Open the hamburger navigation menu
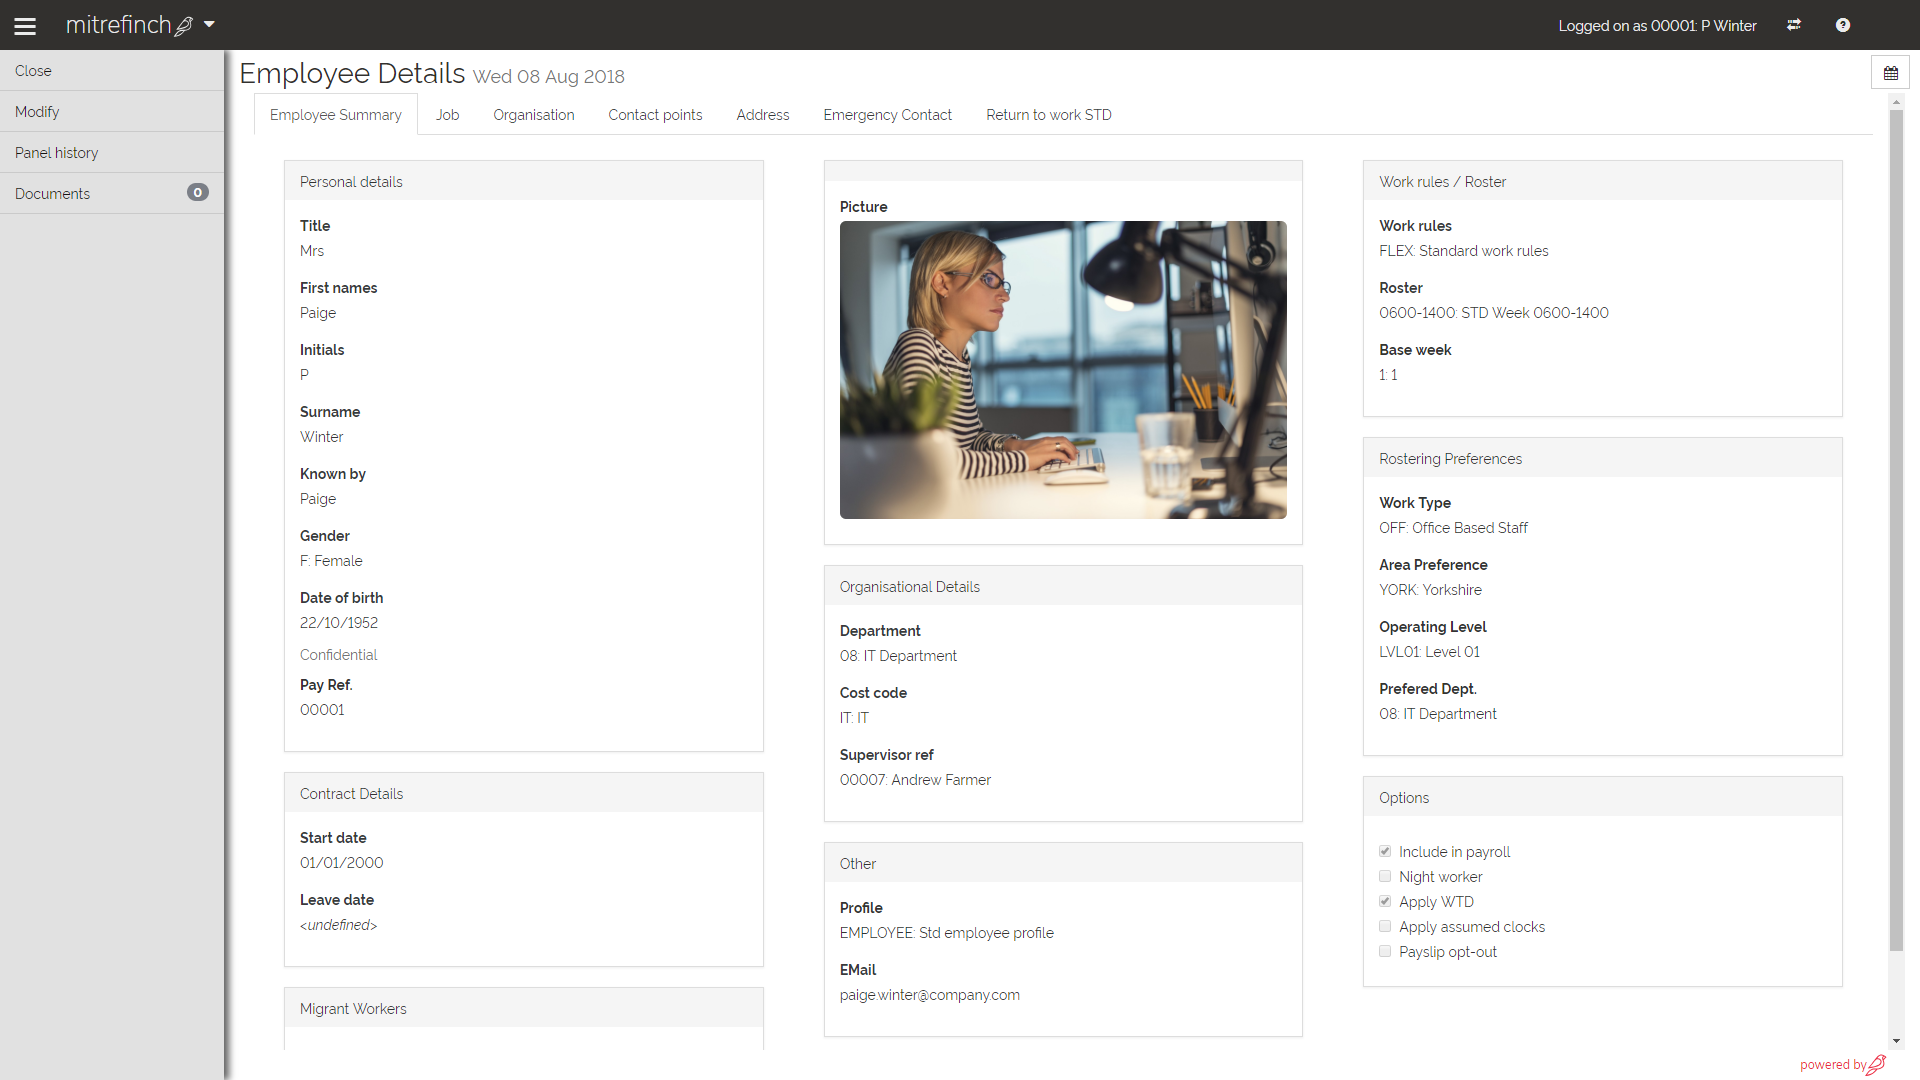The width and height of the screenshot is (1920, 1080). 25,25
